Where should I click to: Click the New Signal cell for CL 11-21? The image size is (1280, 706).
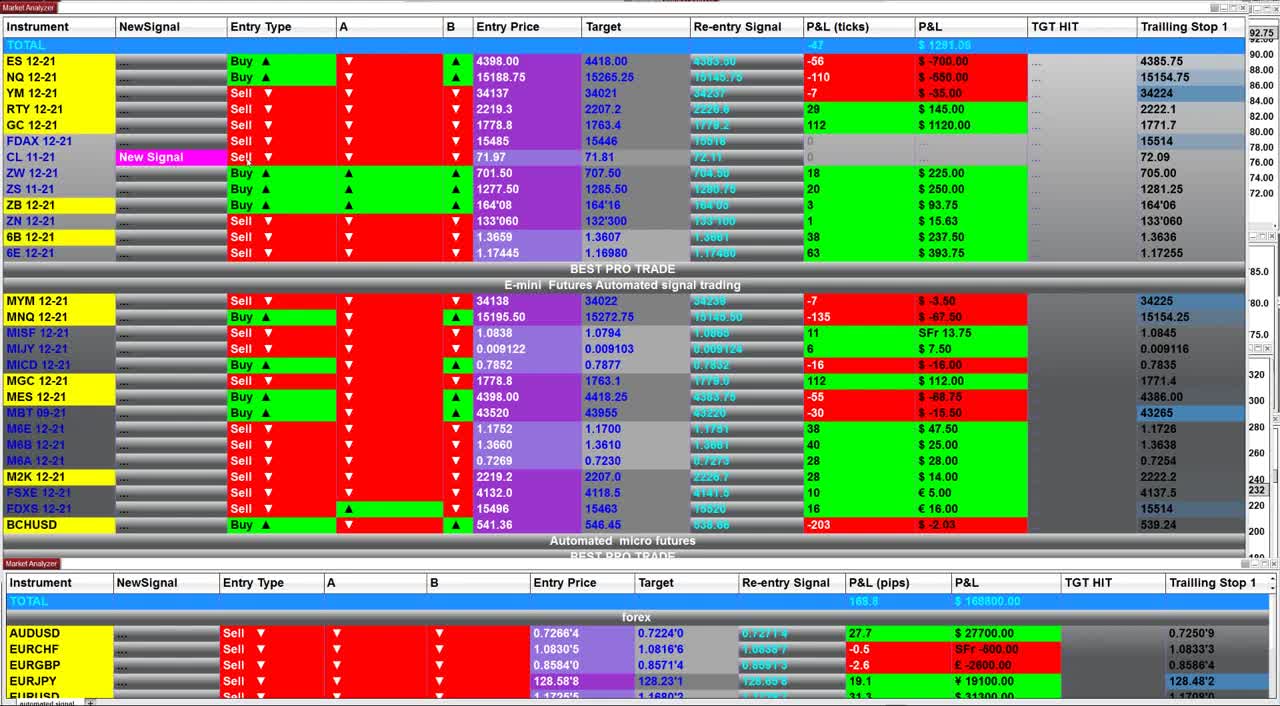coord(171,157)
